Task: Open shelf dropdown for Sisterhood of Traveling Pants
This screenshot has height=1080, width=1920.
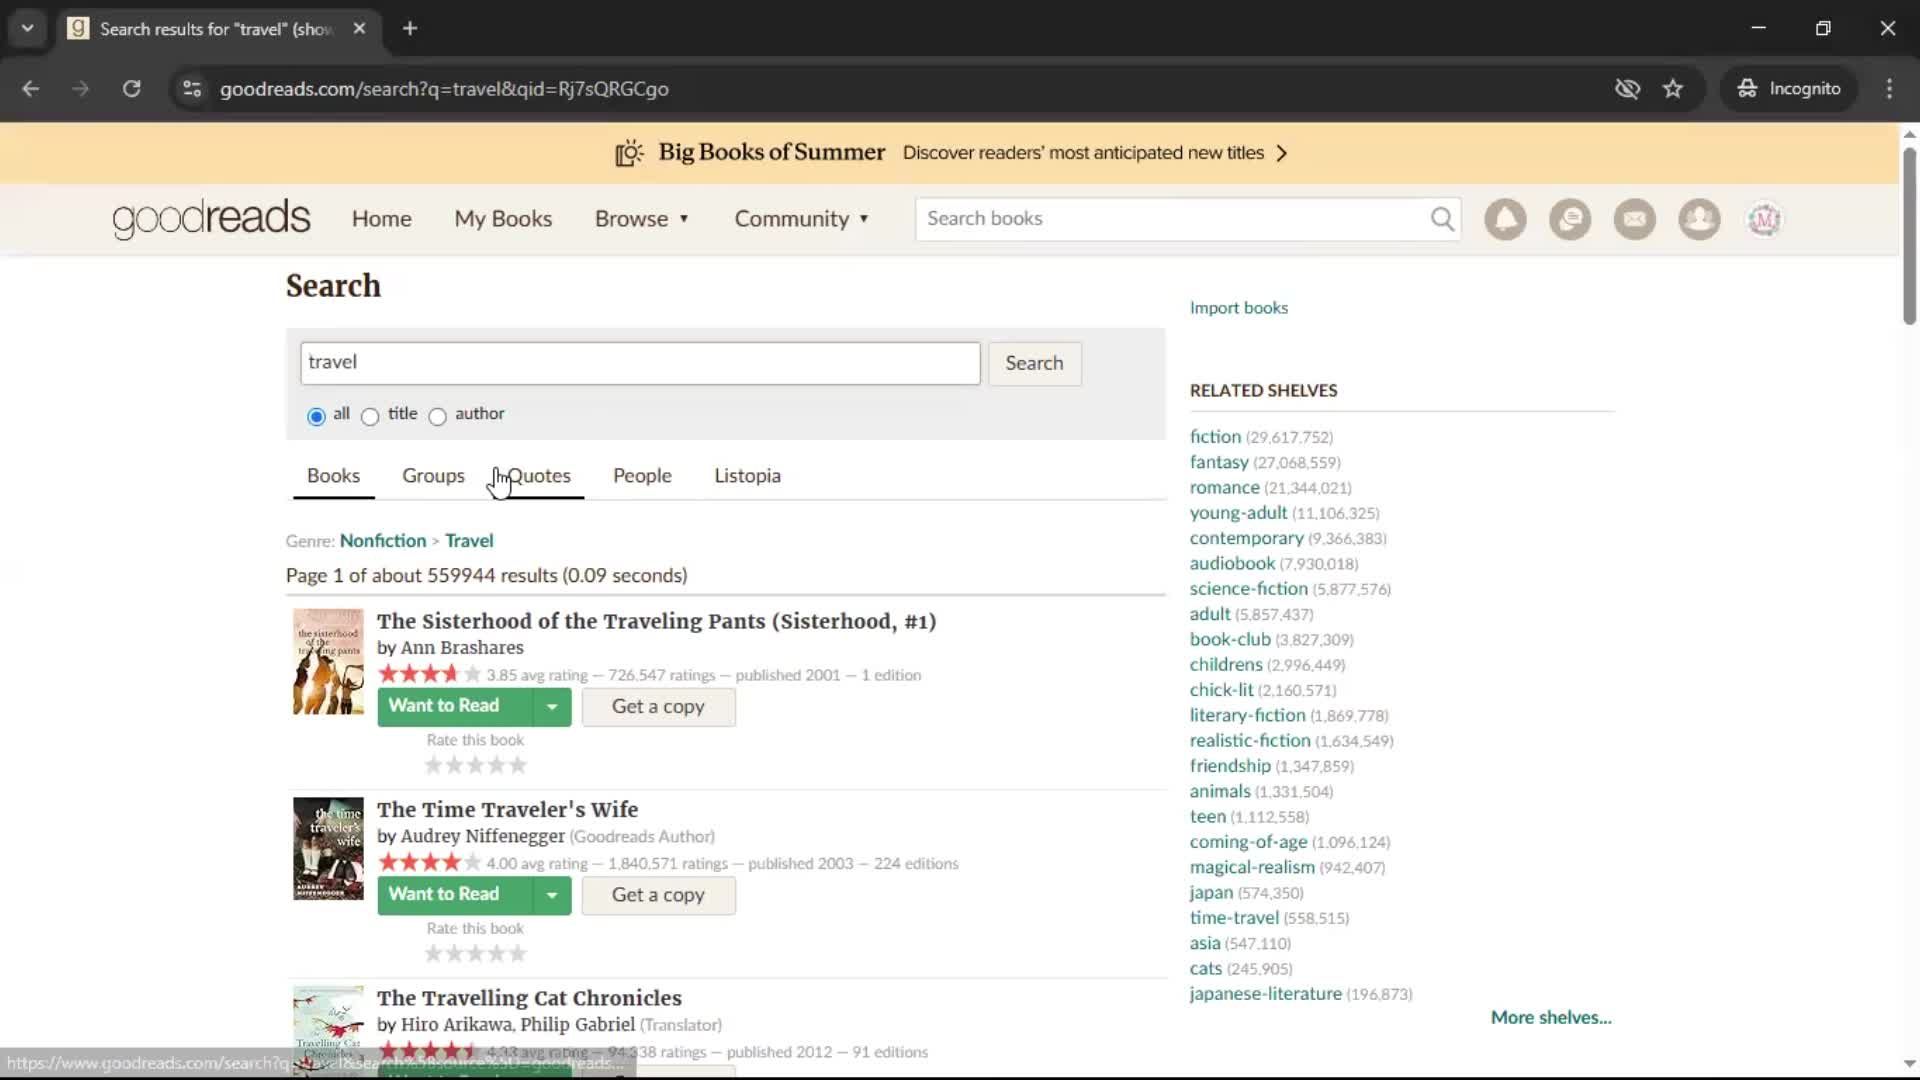Action: coord(552,707)
